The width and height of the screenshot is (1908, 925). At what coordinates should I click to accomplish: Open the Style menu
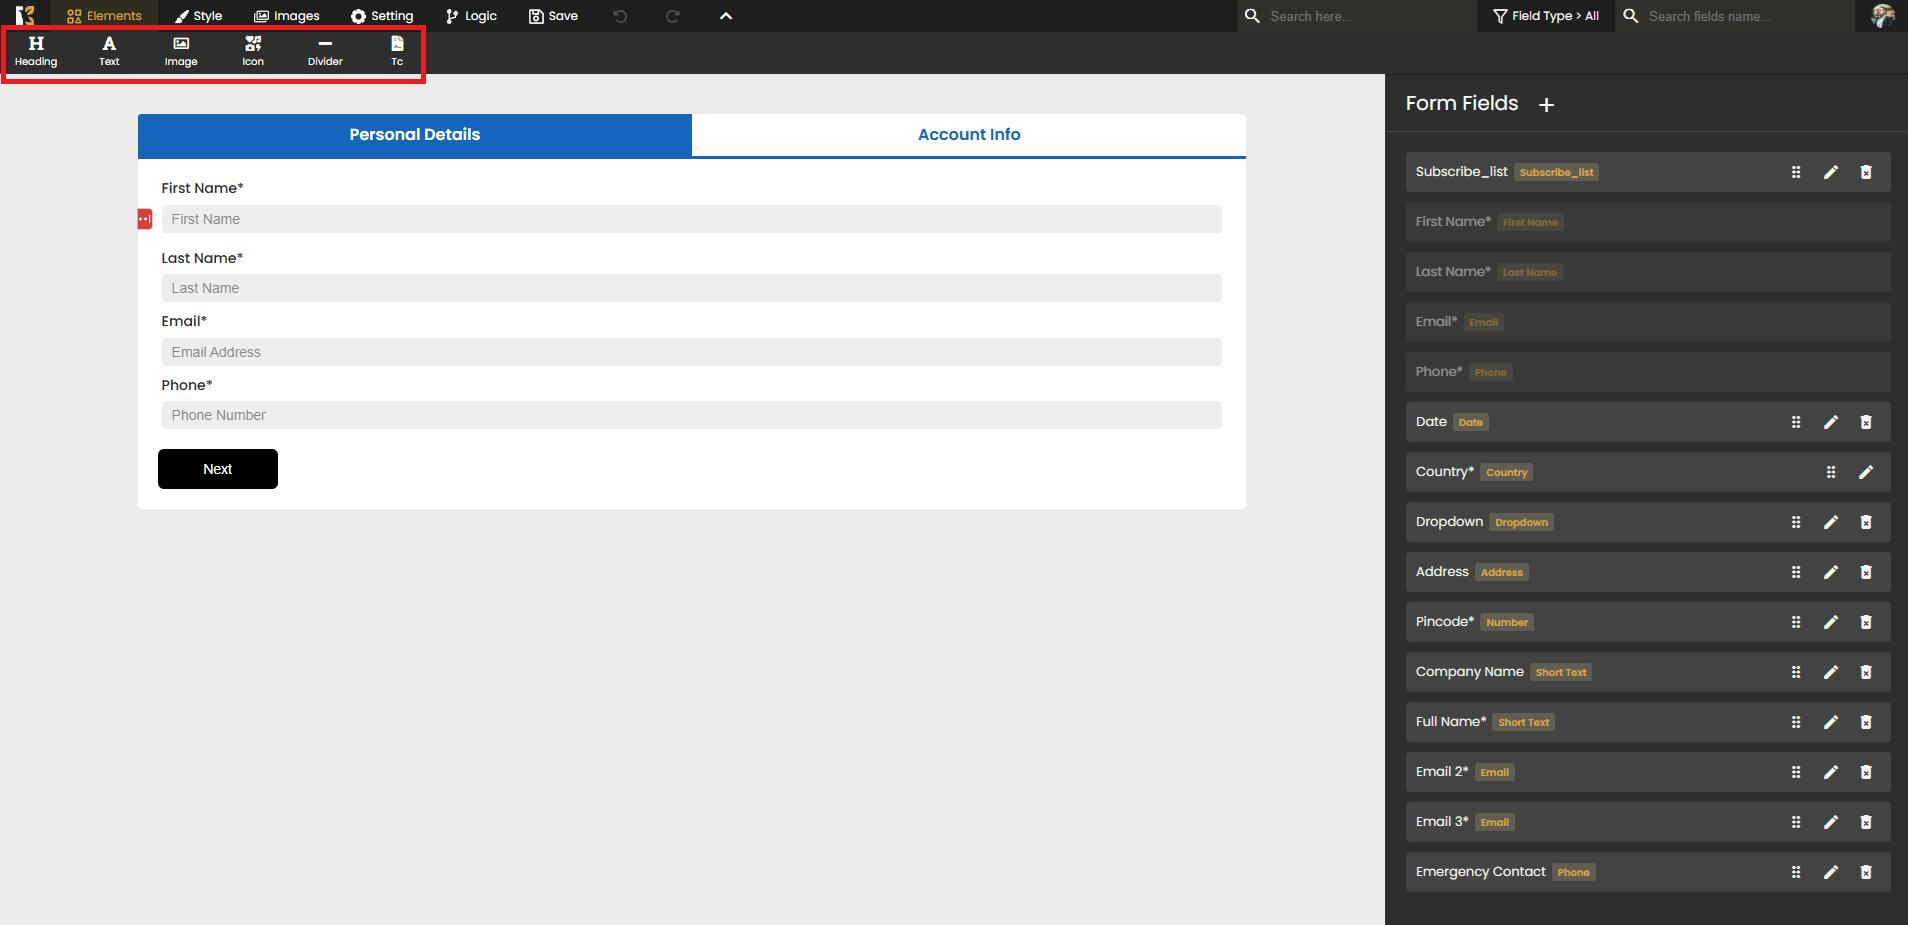click(x=198, y=16)
